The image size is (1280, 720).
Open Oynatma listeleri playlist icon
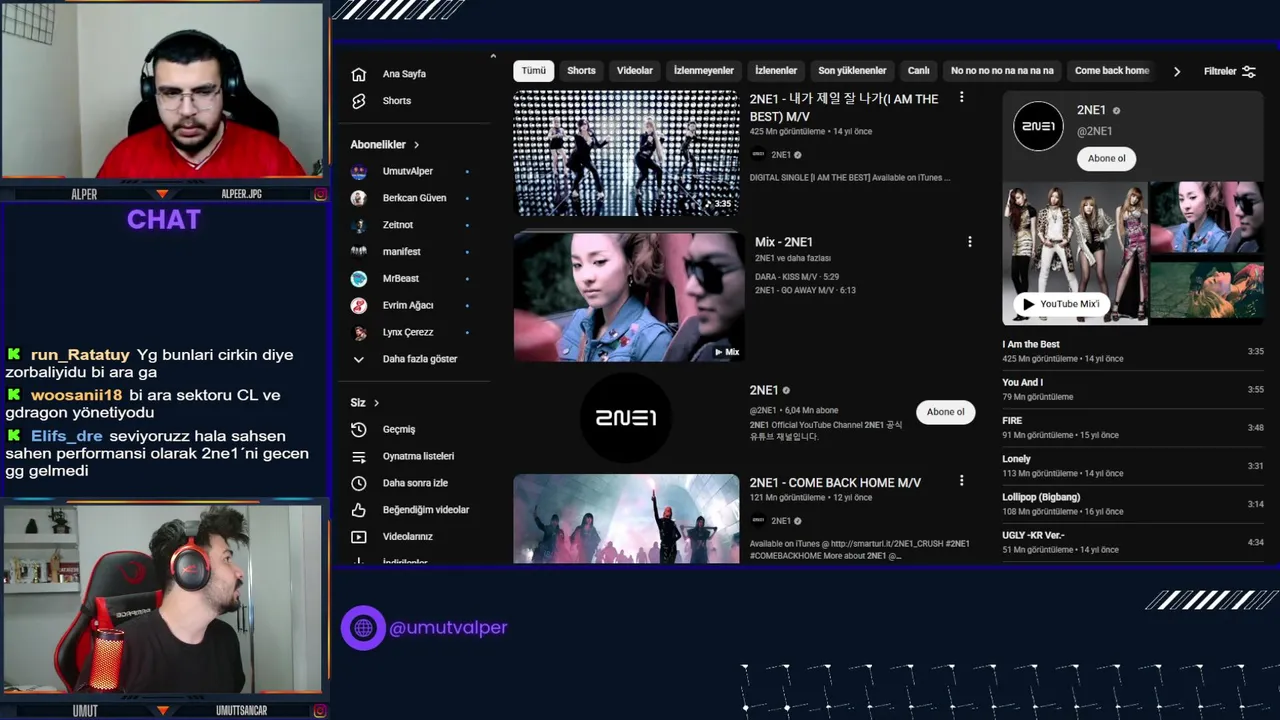(359, 456)
